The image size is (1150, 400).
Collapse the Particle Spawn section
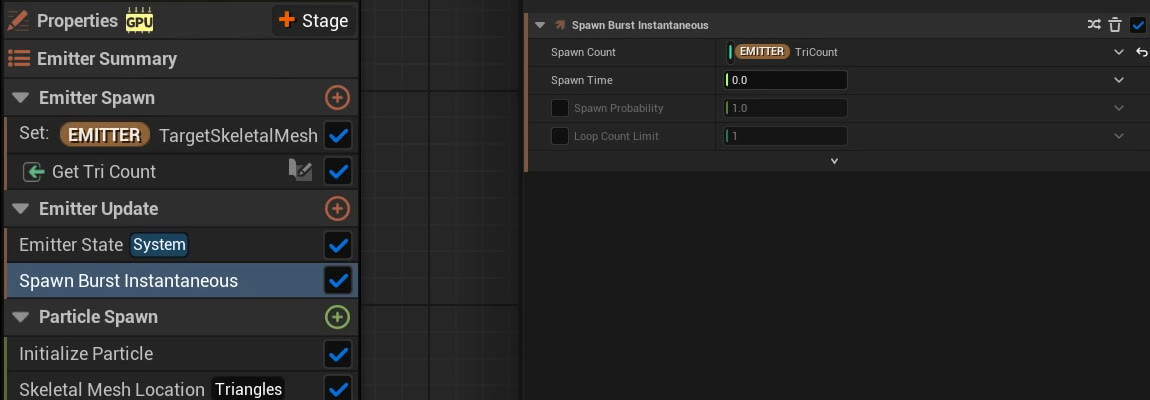click(x=21, y=318)
